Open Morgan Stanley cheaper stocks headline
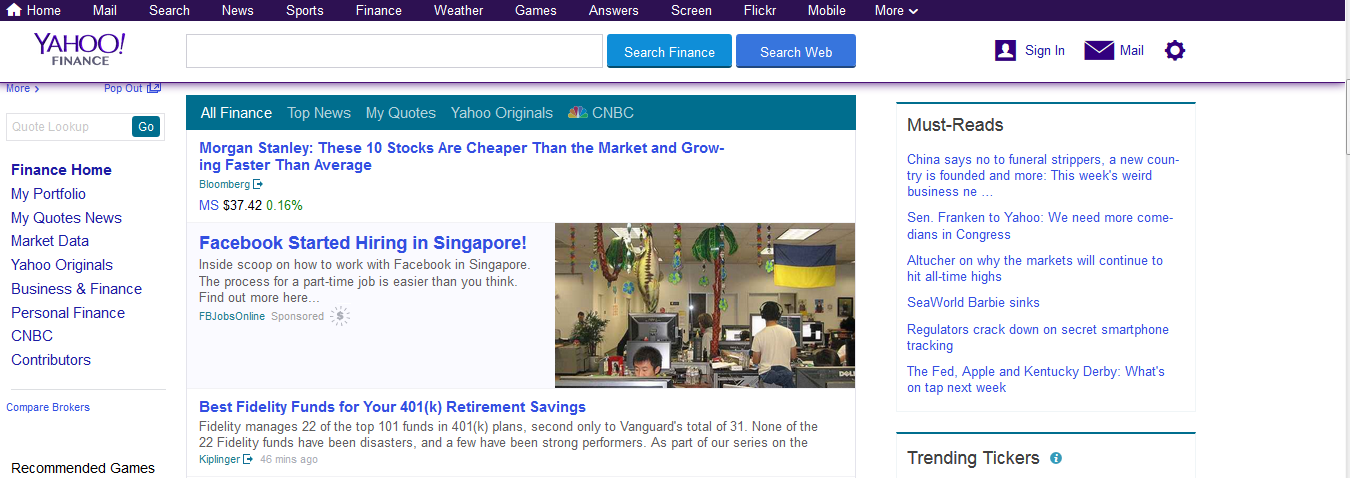Image resolution: width=1350 pixels, height=478 pixels. (x=461, y=156)
